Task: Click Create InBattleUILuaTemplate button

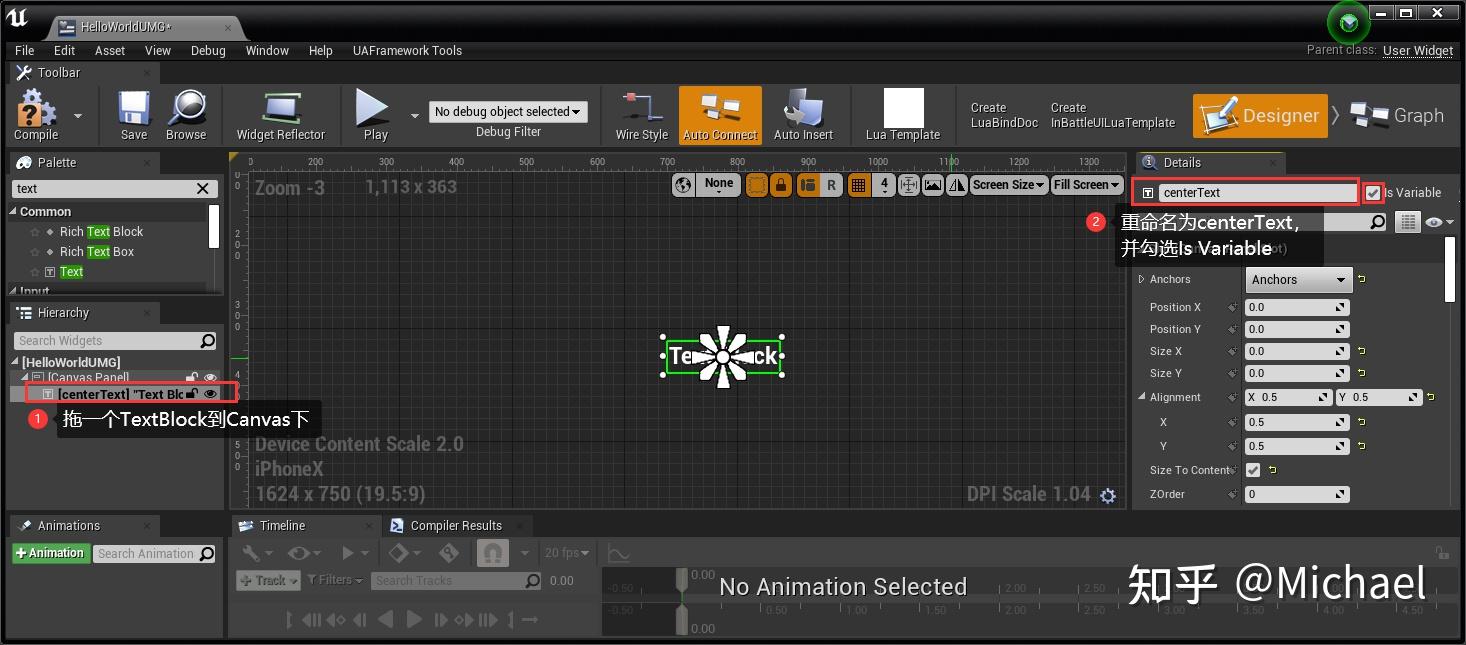Action: click(x=1112, y=115)
